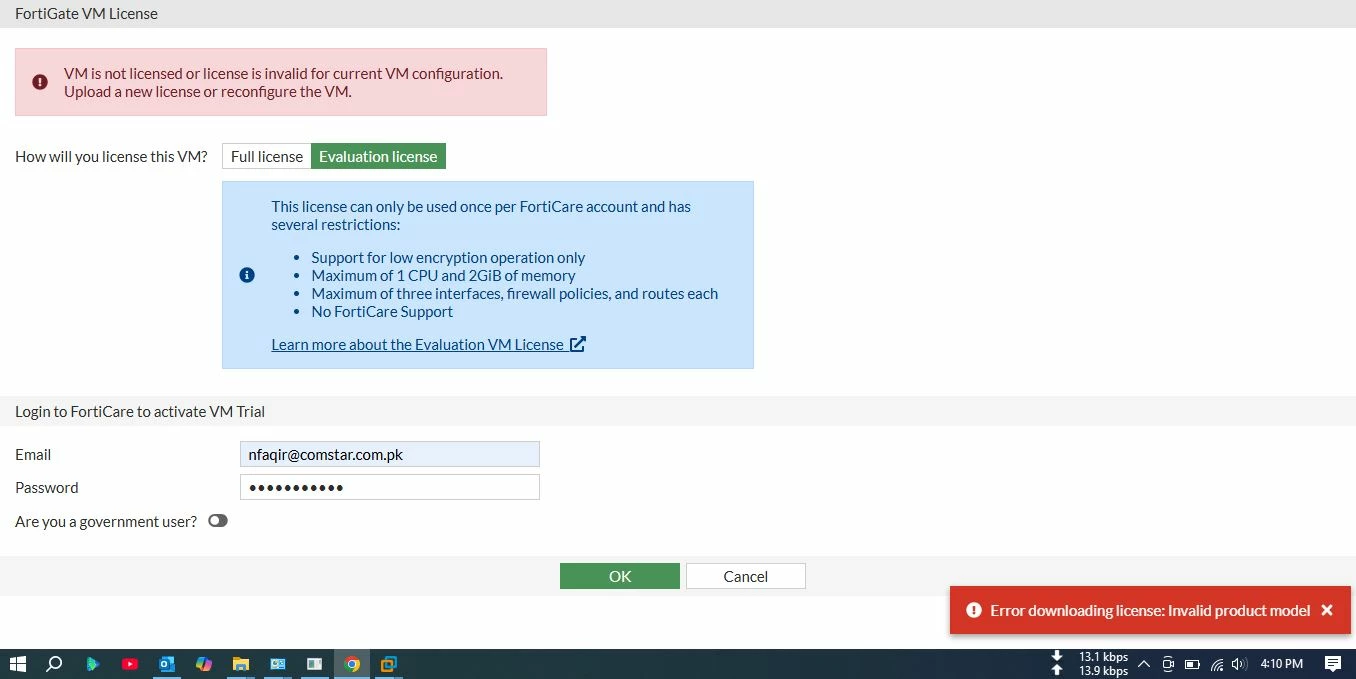Screen dimensions: 1356x679
Task: Click the error icon in the red toast
Action: pos(973,610)
